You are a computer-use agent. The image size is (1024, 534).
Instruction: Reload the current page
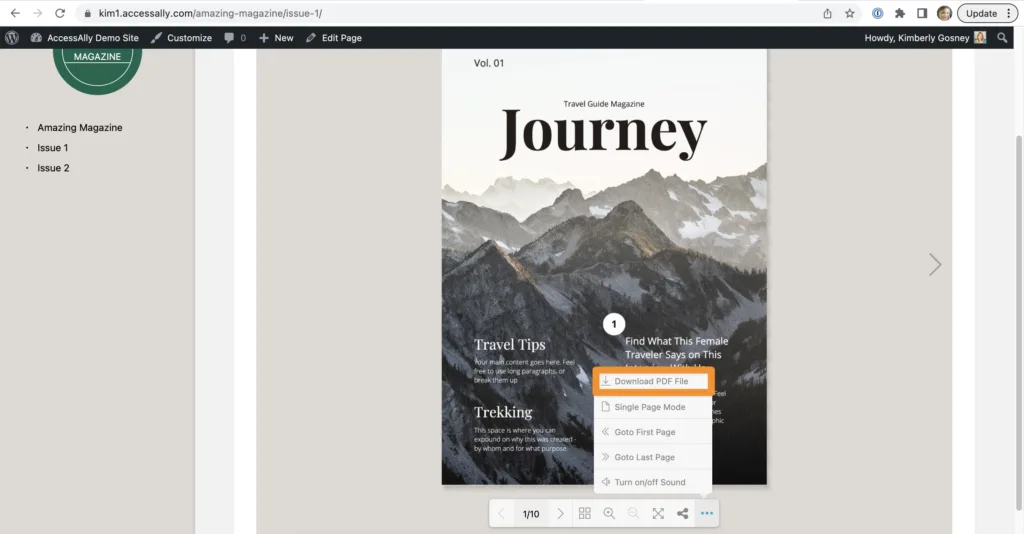point(59,13)
